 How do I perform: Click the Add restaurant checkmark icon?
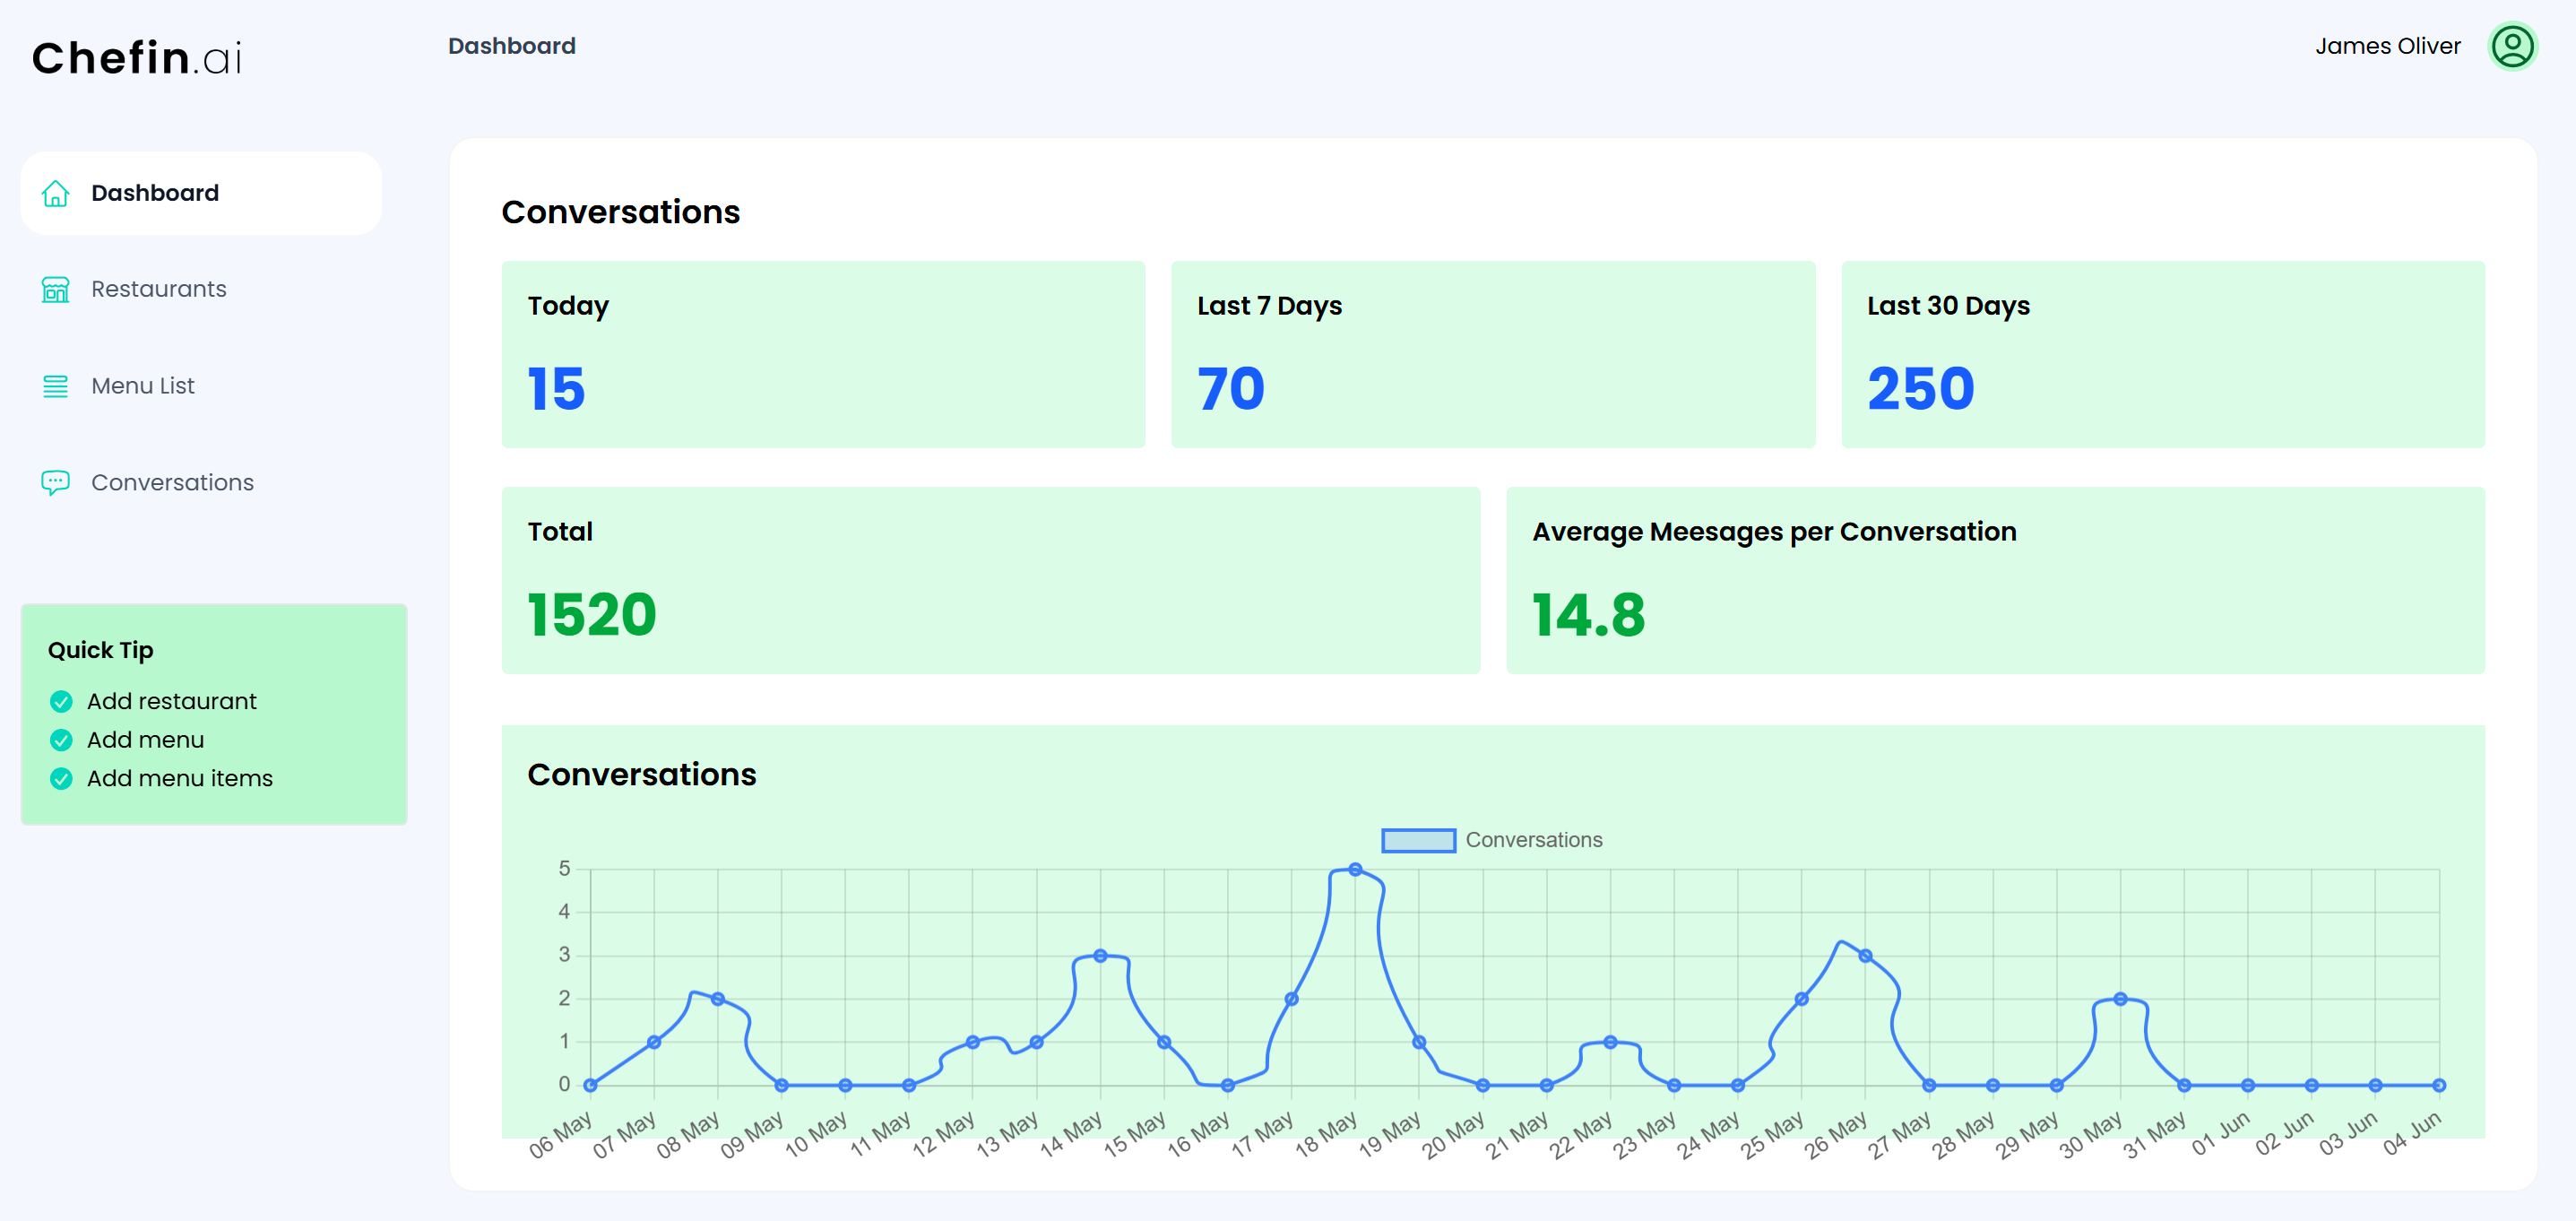click(61, 702)
